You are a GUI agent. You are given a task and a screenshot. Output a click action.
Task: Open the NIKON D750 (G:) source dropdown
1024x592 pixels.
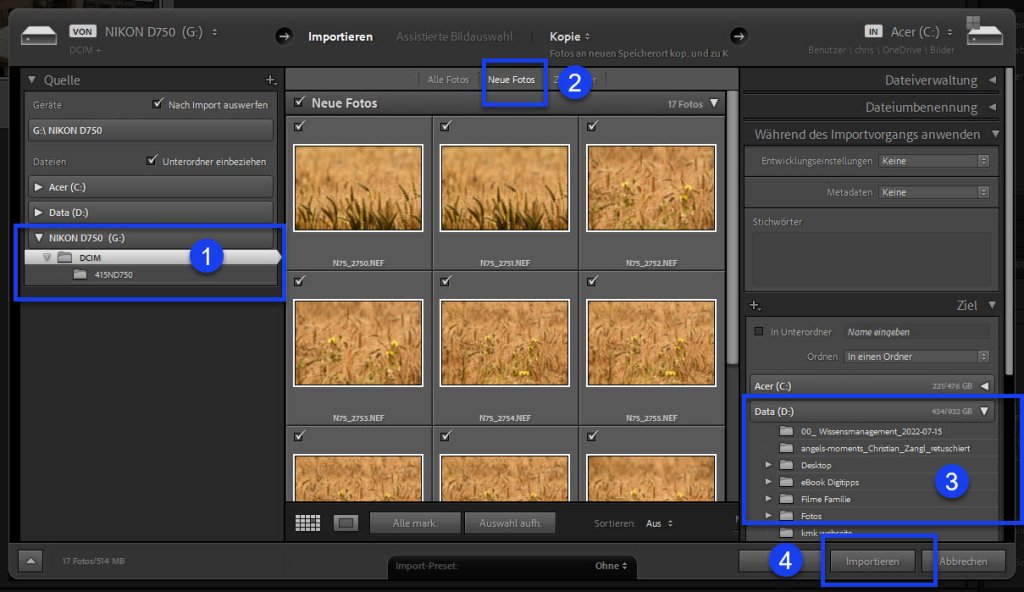(161, 31)
